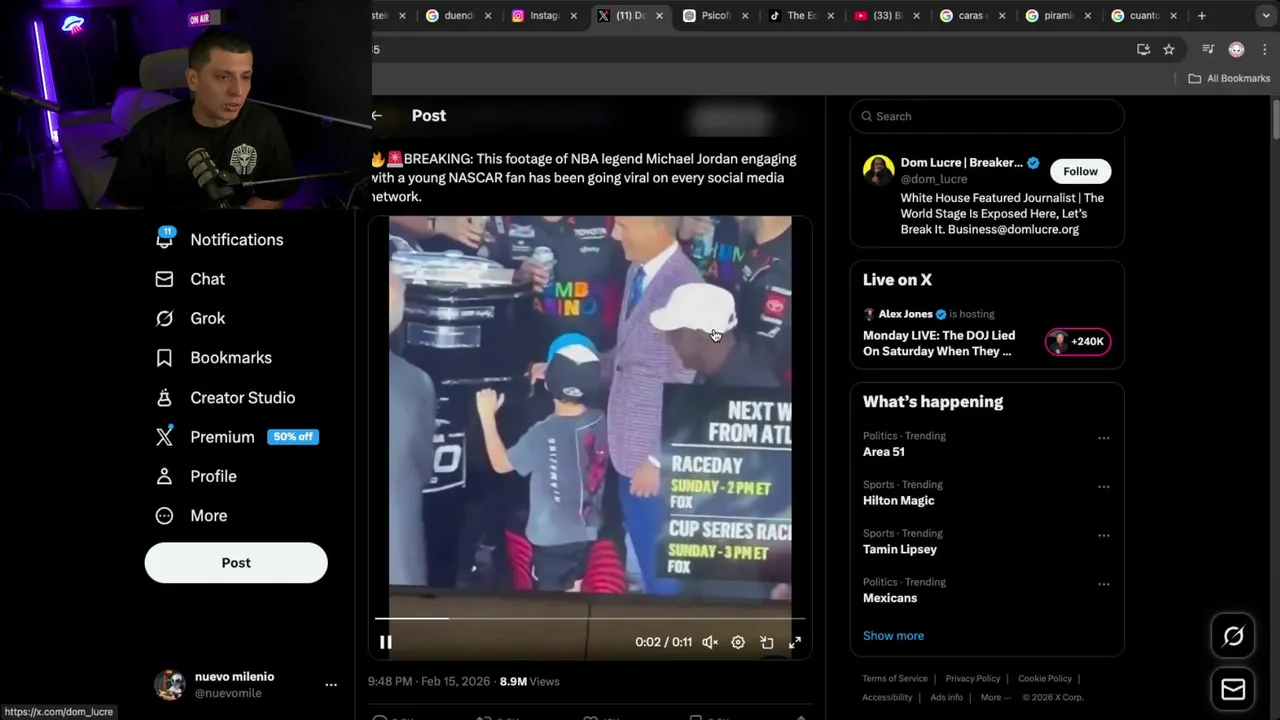Open the Premium page
This screenshot has height=720, width=1280.
coord(236,437)
